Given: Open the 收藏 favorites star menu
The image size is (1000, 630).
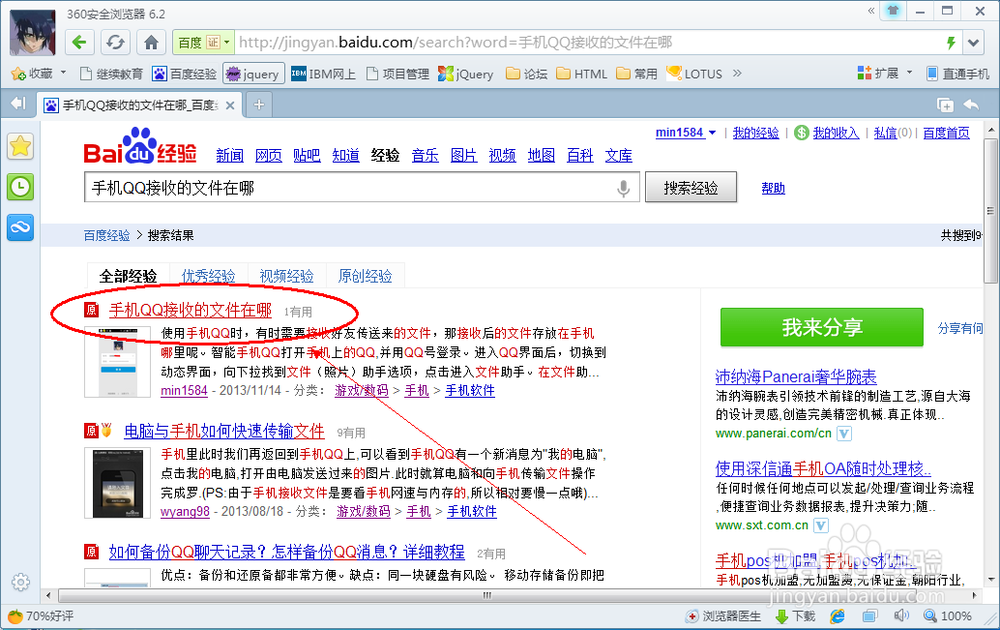Looking at the screenshot, I should click(x=38, y=74).
